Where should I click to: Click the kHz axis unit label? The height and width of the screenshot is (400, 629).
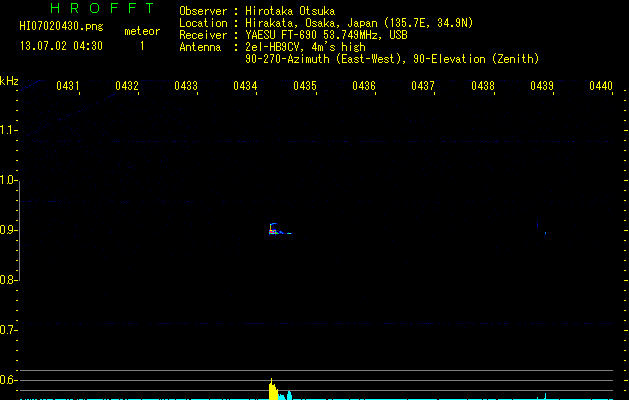click(x=9, y=81)
